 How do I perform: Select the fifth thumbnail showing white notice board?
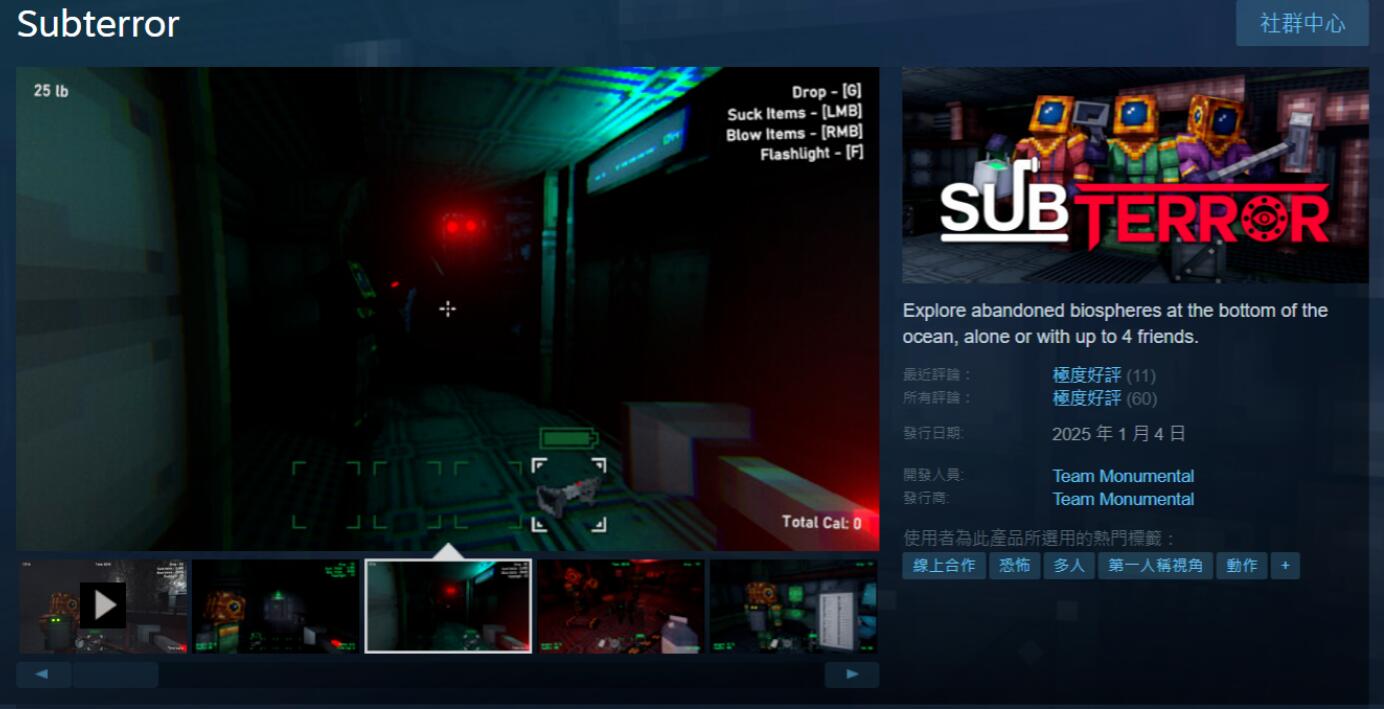point(794,606)
